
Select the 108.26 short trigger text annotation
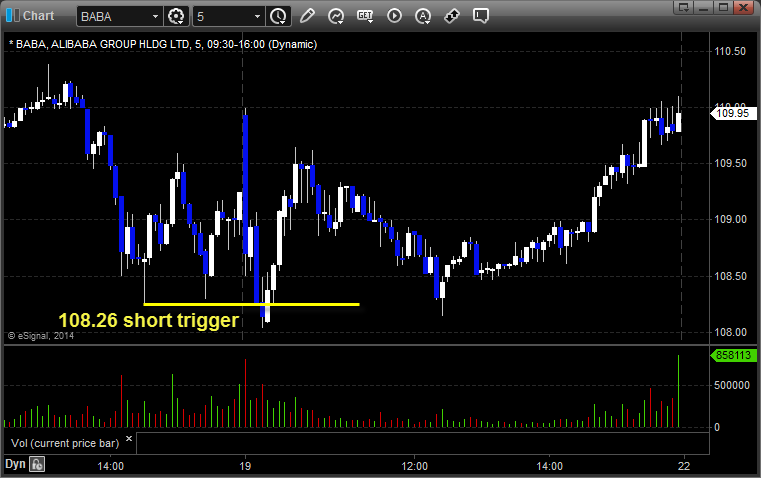click(x=149, y=320)
